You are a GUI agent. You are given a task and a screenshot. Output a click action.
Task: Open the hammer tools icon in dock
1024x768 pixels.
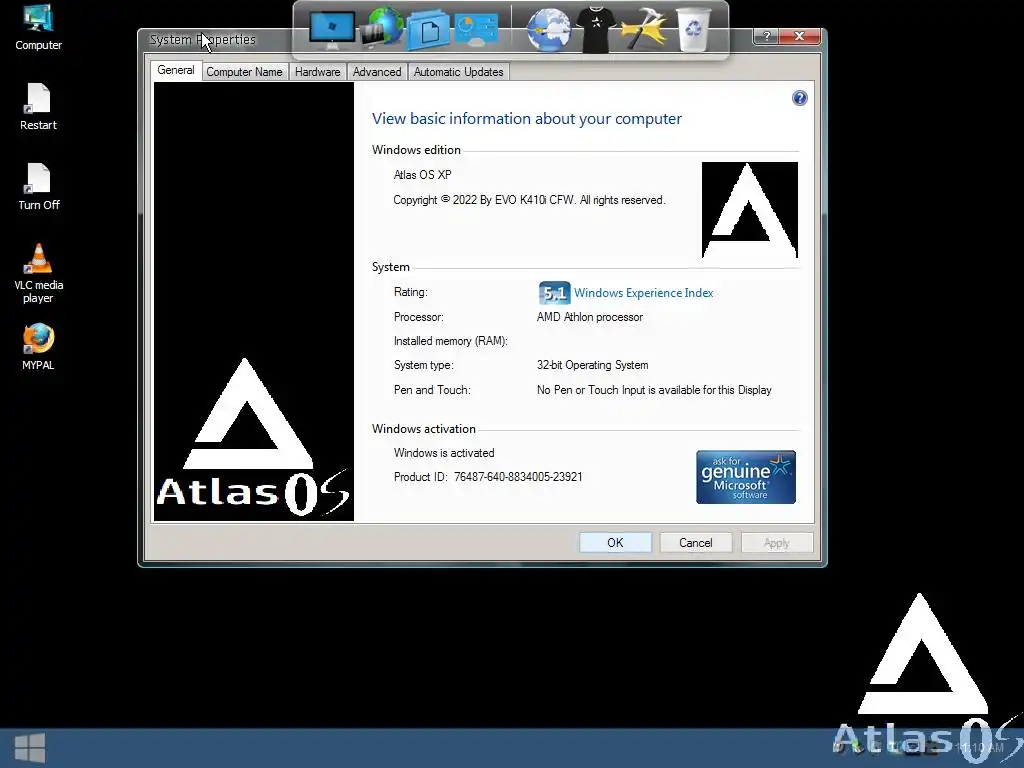tap(644, 29)
